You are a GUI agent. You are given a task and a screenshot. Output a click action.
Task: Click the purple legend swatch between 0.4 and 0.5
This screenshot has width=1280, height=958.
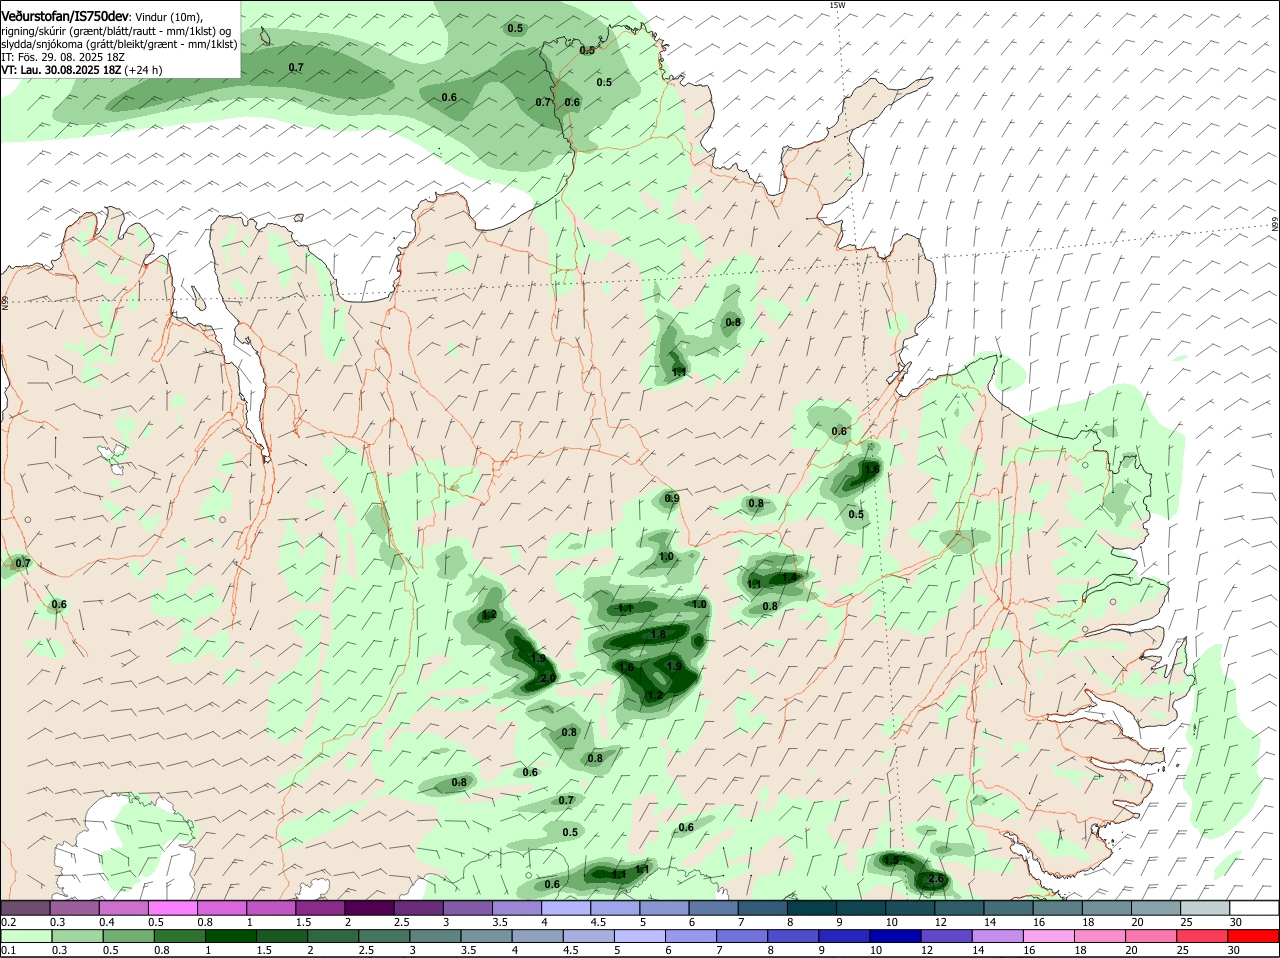tap(124, 907)
